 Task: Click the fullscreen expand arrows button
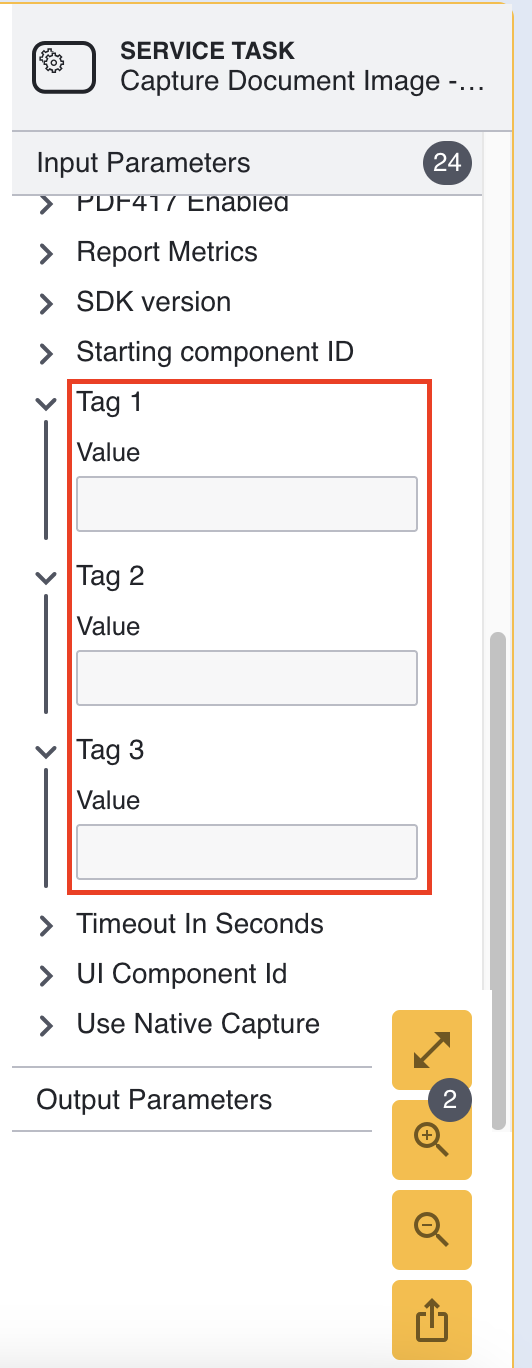(x=432, y=1049)
